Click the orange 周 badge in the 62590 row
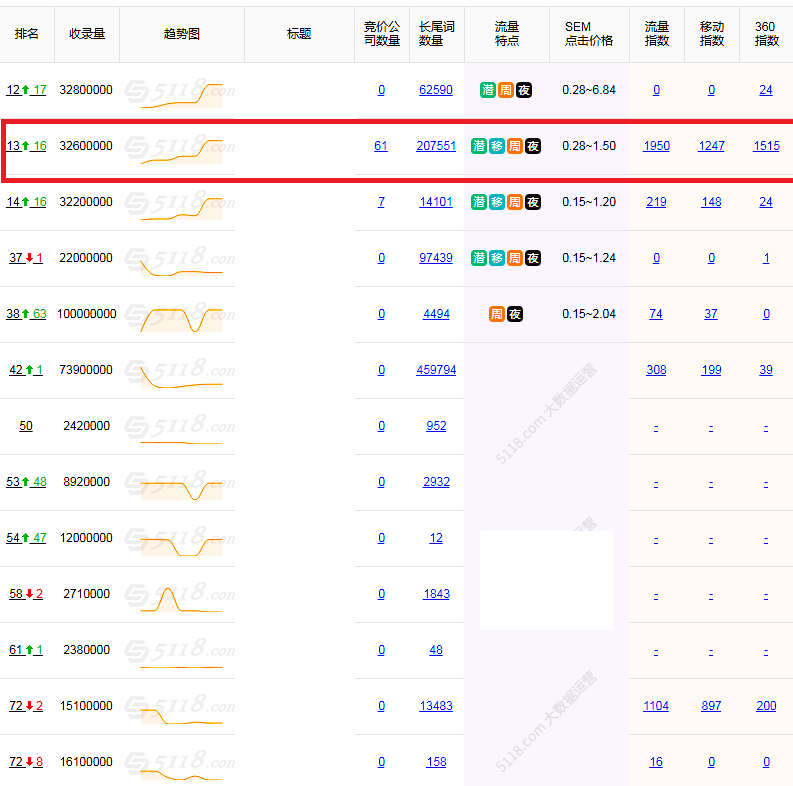 coord(506,90)
